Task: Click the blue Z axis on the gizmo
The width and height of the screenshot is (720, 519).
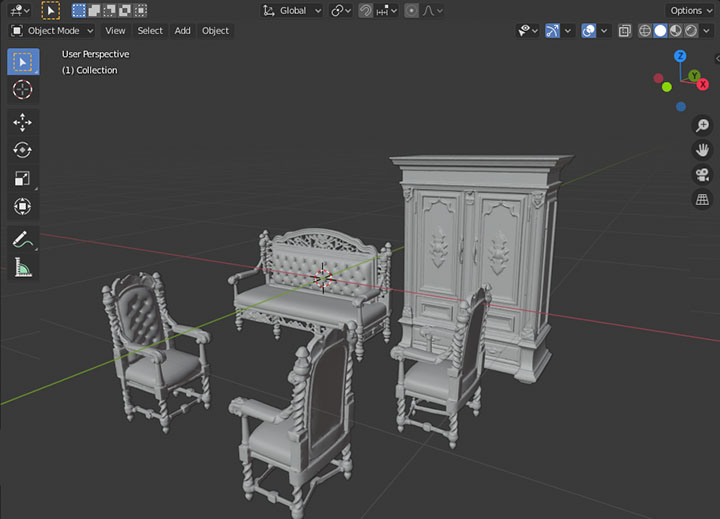Action: pyautogui.click(x=680, y=57)
